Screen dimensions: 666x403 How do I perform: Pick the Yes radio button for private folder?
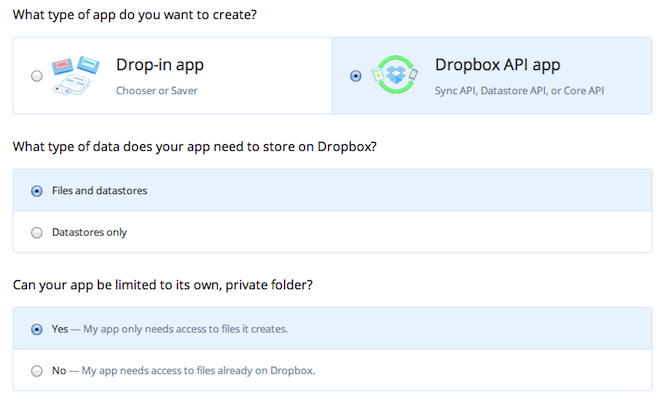click(37, 328)
